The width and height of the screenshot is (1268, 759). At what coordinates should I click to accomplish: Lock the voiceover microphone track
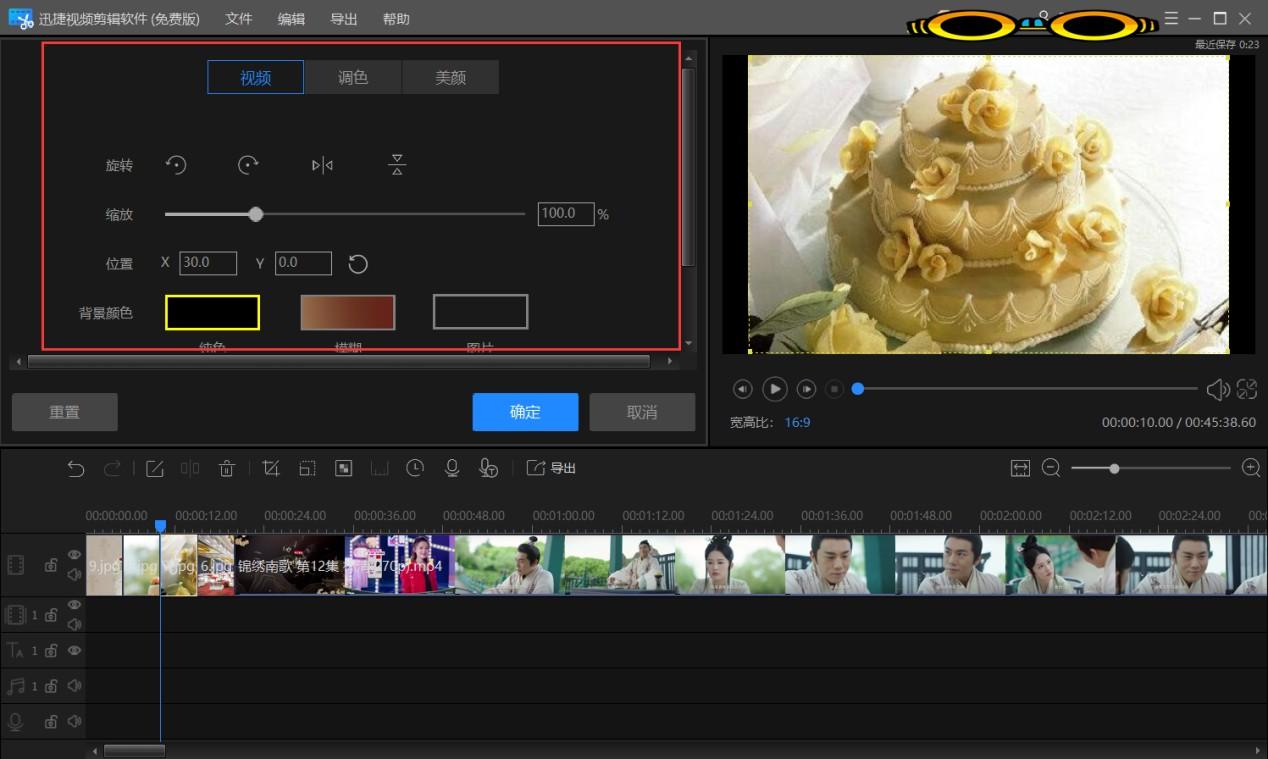(x=51, y=721)
